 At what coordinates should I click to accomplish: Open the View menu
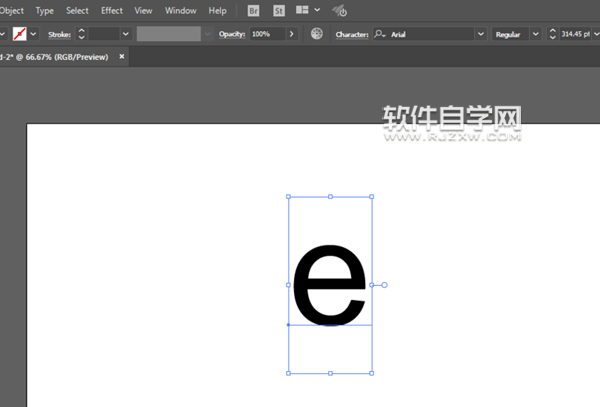coord(143,11)
